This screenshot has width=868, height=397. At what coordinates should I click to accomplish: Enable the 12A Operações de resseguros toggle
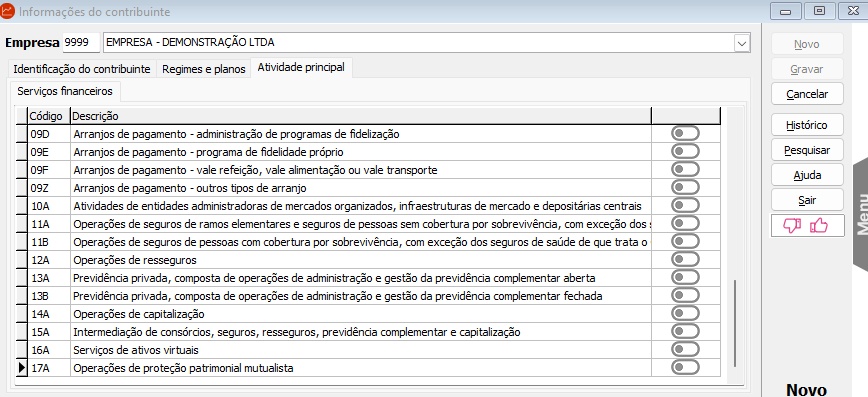[685, 260]
